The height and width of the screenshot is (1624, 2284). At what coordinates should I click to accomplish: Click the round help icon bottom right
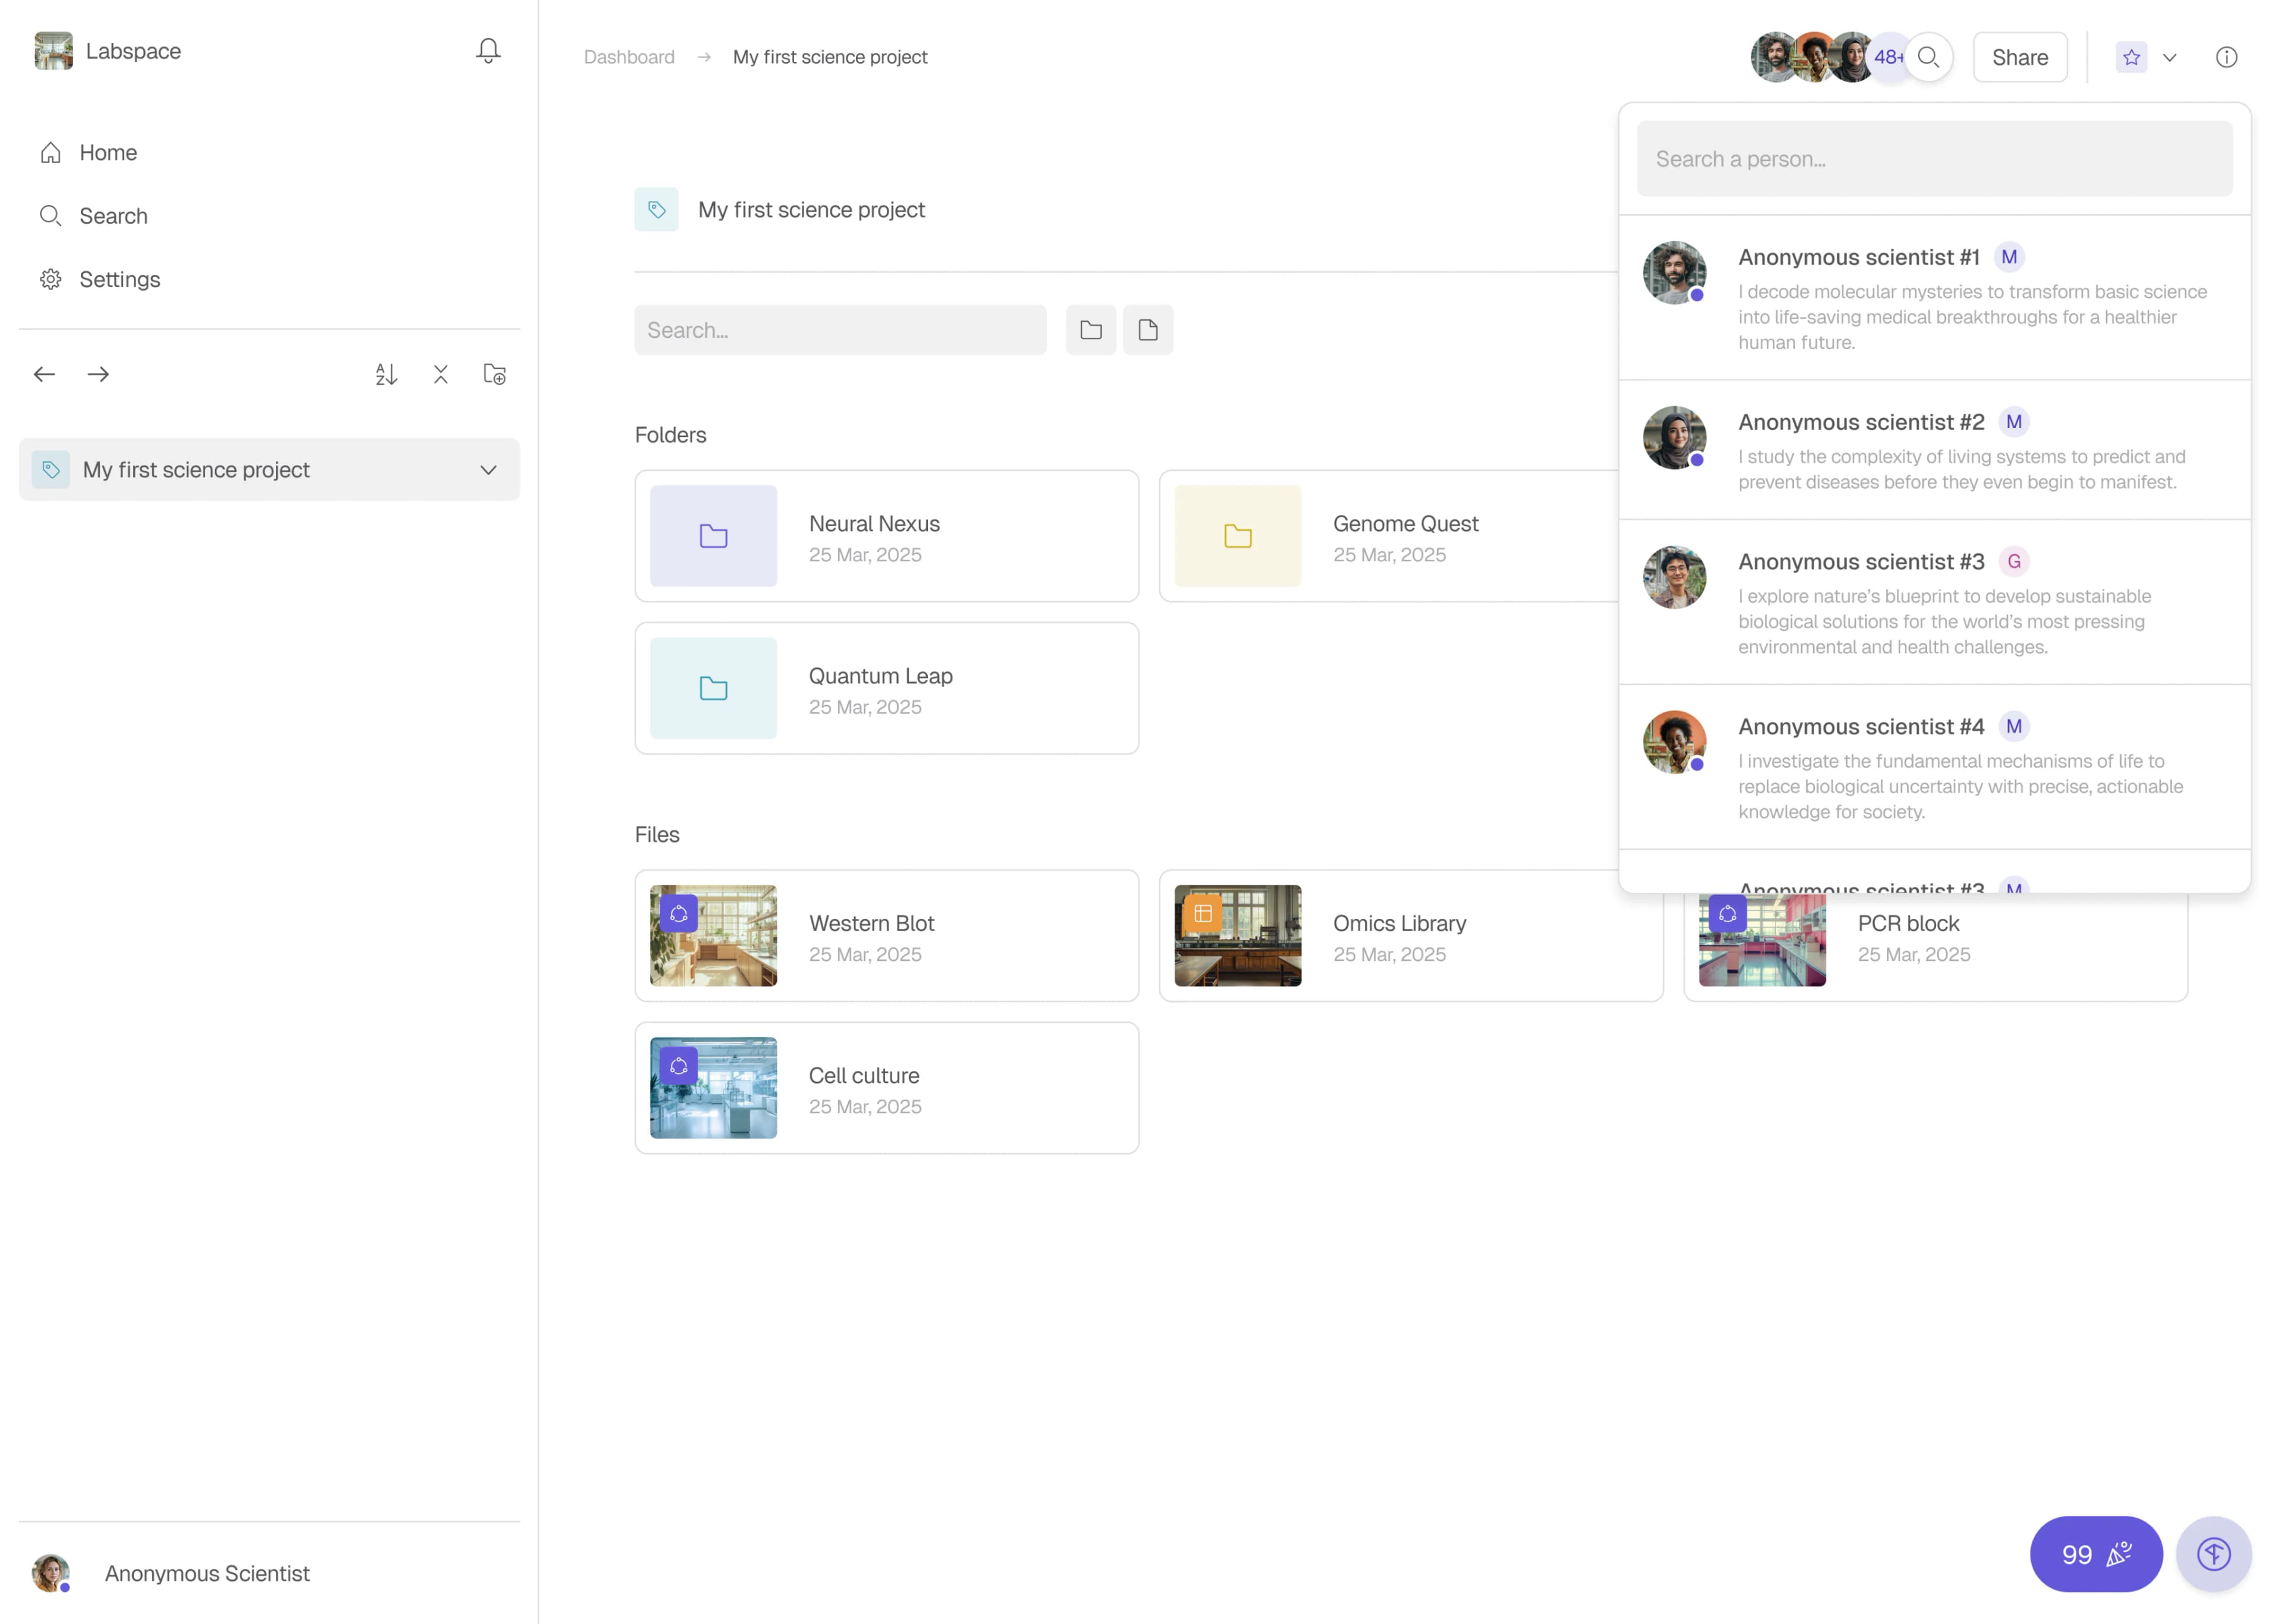[2214, 1554]
